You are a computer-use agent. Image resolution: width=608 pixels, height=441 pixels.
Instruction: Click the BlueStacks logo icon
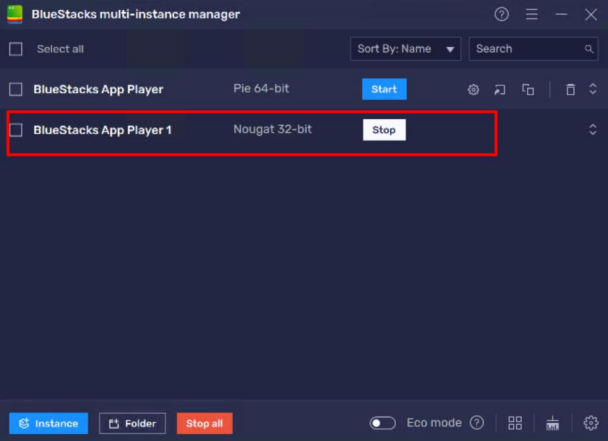click(15, 14)
